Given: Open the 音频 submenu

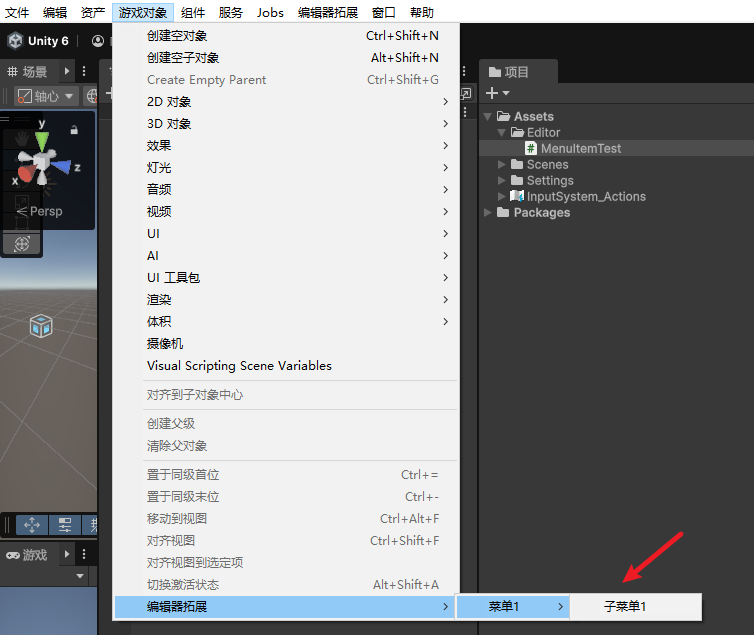Looking at the screenshot, I should tap(287, 189).
